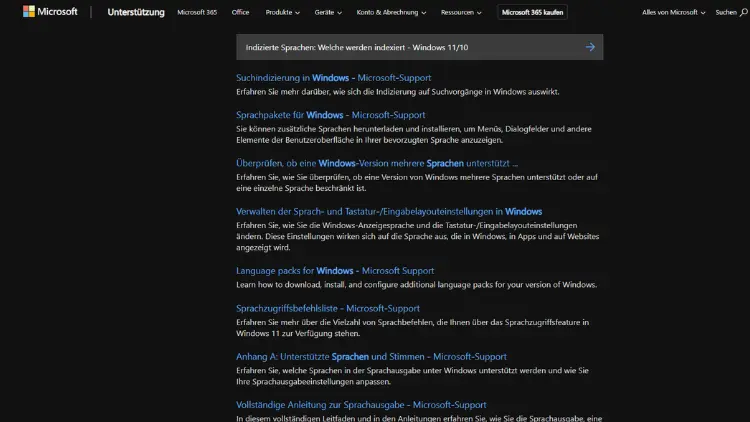750x422 pixels.
Task: Open Suchindizierung in Windows result
Action: (333, 78)
